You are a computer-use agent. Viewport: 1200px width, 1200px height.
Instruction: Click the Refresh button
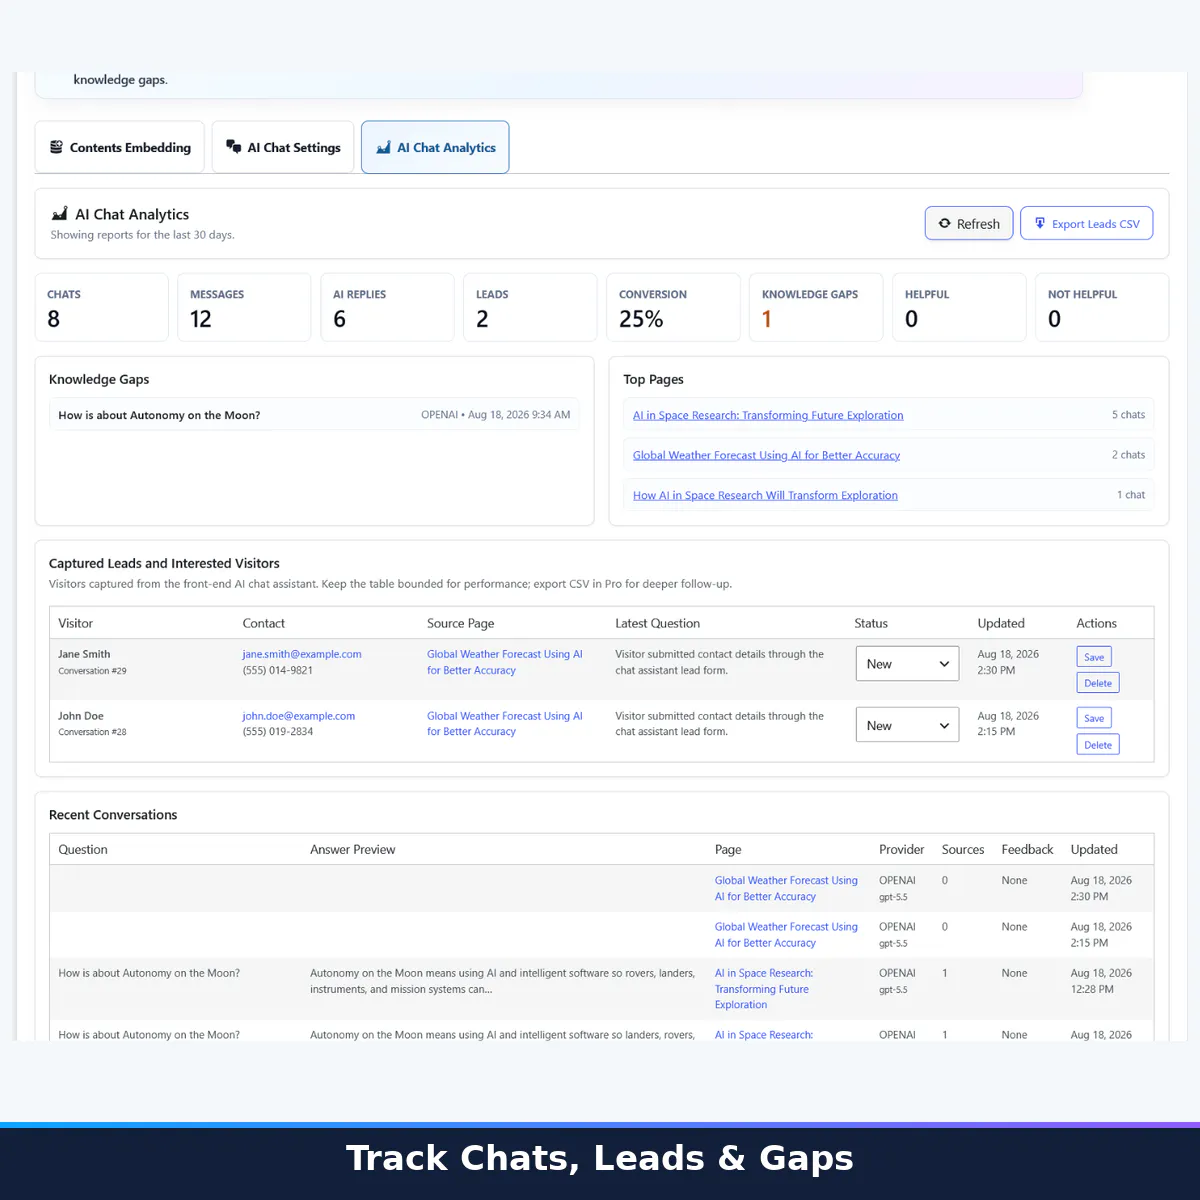point(969,223)
